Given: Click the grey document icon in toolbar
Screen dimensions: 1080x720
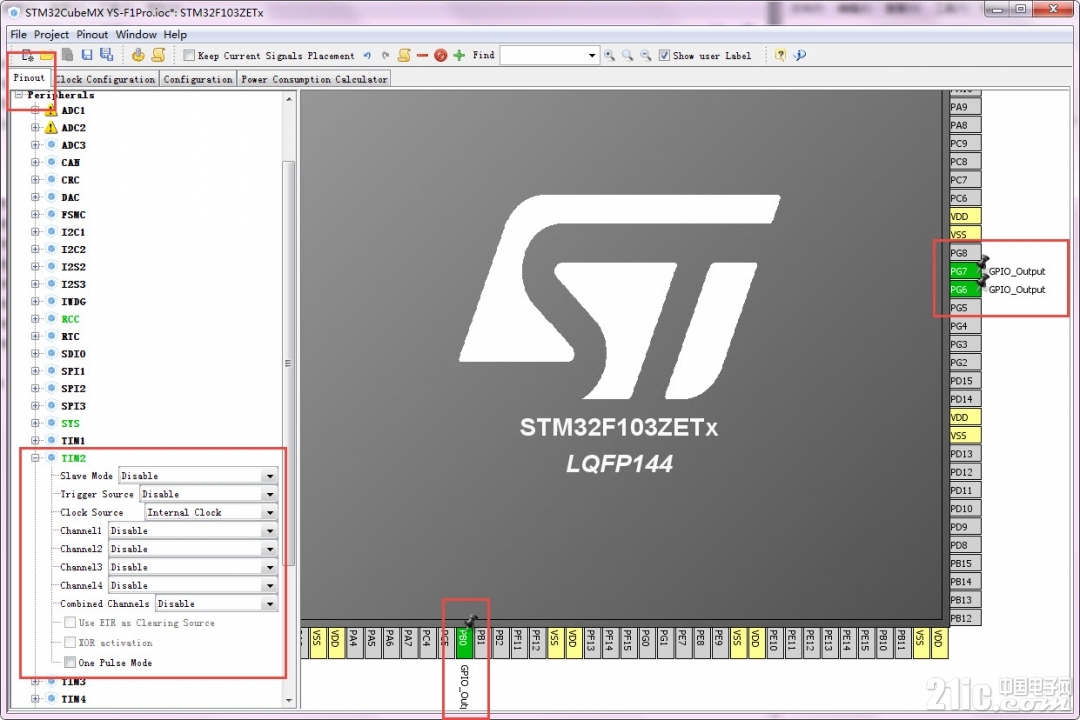Looking at the screenshot, I should point(68,55).
